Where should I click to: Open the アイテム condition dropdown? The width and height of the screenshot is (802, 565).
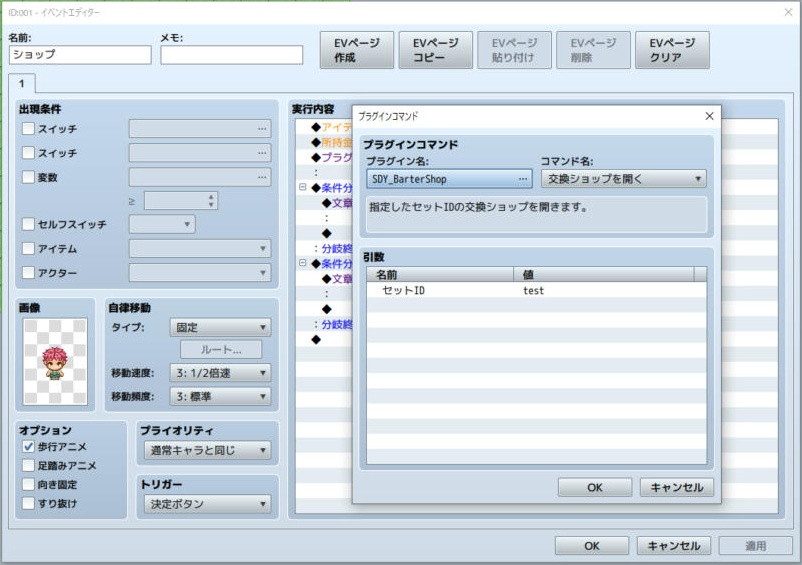pyautogui.click(x=199, y=248)
